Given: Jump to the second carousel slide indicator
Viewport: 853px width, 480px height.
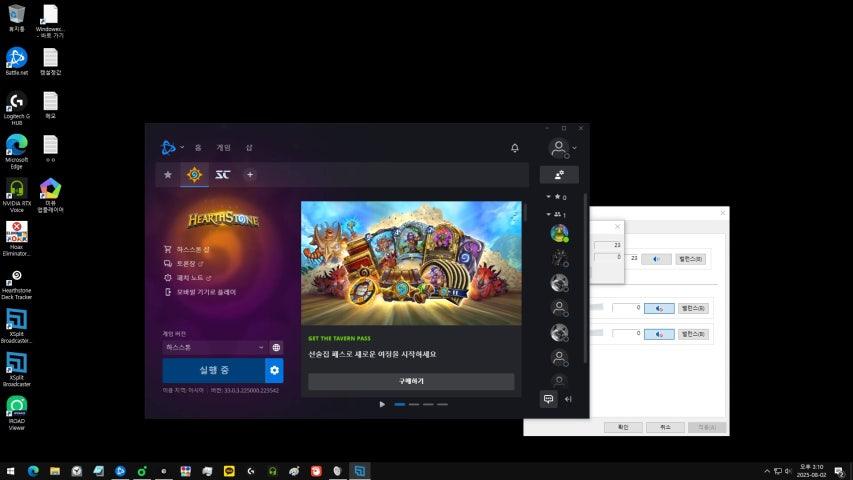Looking at the screenshot, I should pyautogui.click(x=414, y=404).
